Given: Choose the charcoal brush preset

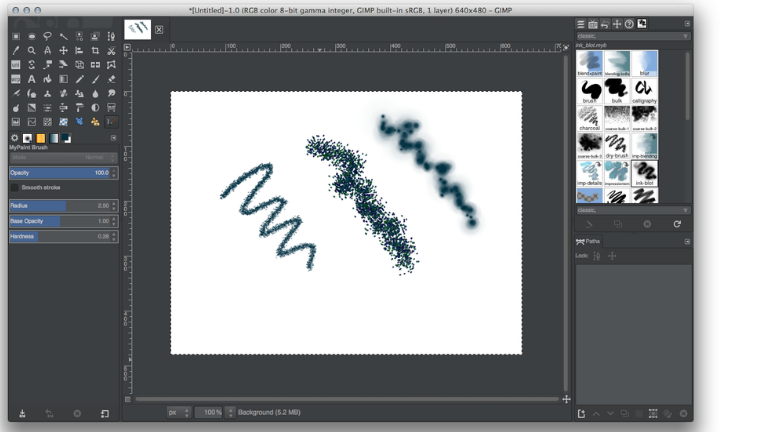Looking at the screenshot, I should 589,119.
